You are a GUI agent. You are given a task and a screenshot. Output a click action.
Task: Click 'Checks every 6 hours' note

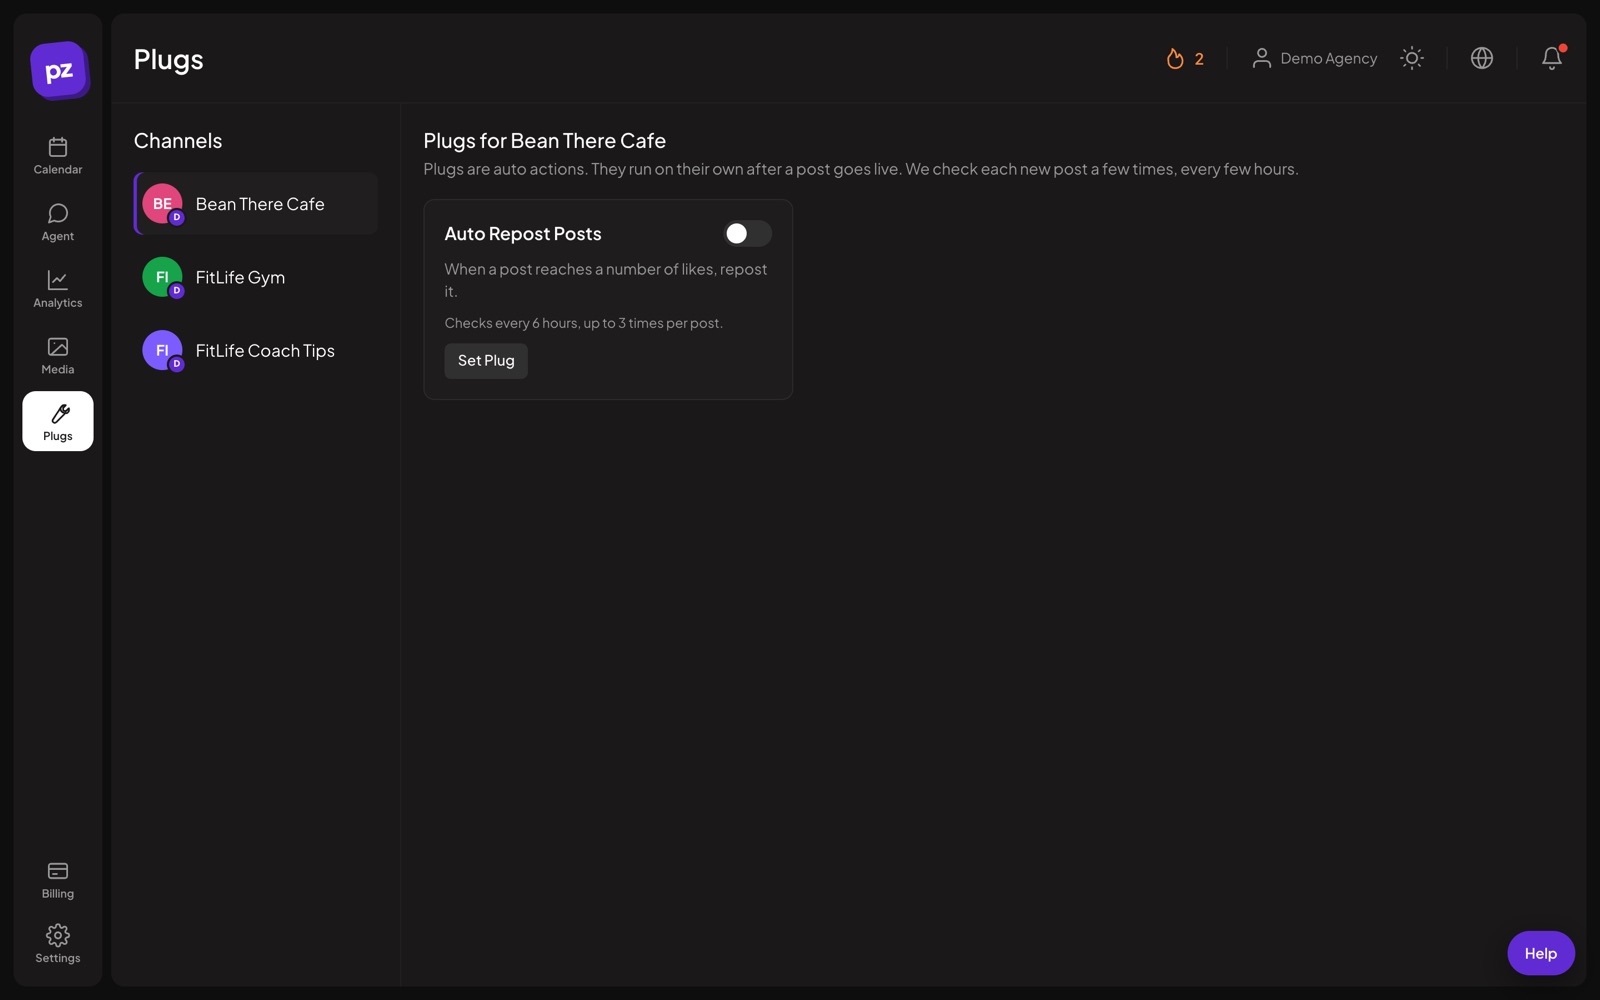(584, 323)
